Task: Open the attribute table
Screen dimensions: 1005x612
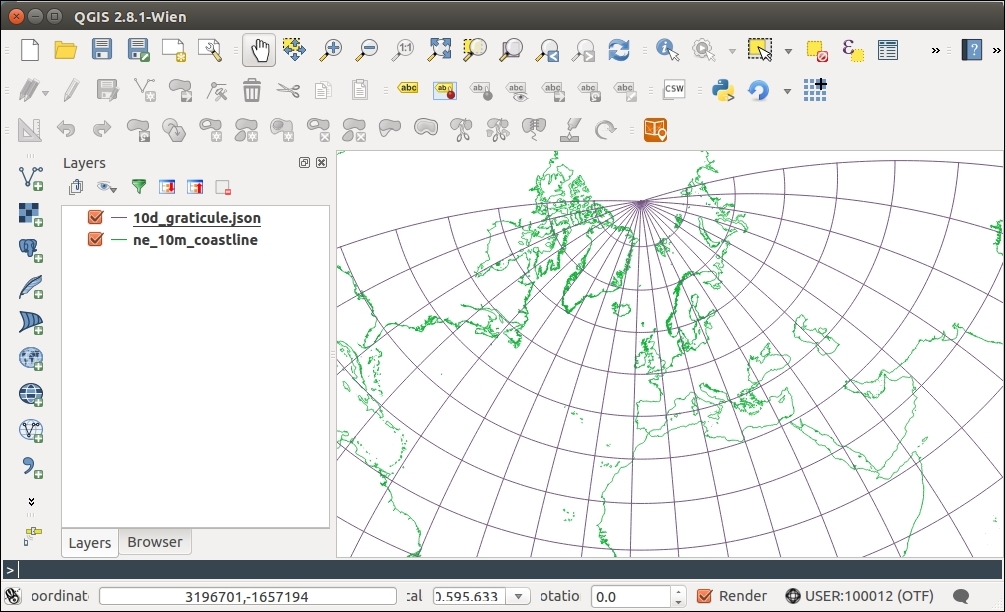Action: coord(887,49)
